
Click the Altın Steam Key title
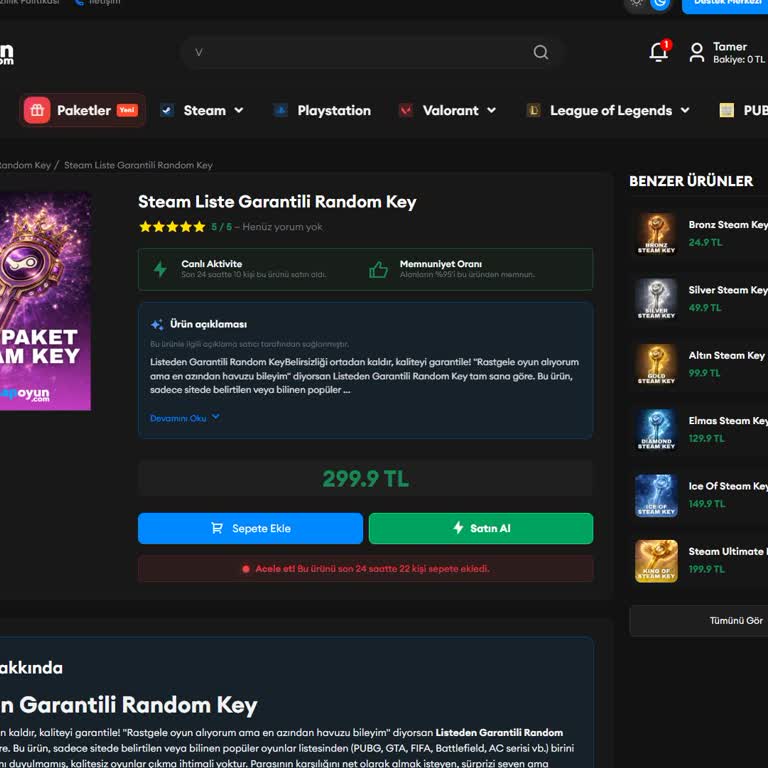pyautogui.click(x=726, y=355)
